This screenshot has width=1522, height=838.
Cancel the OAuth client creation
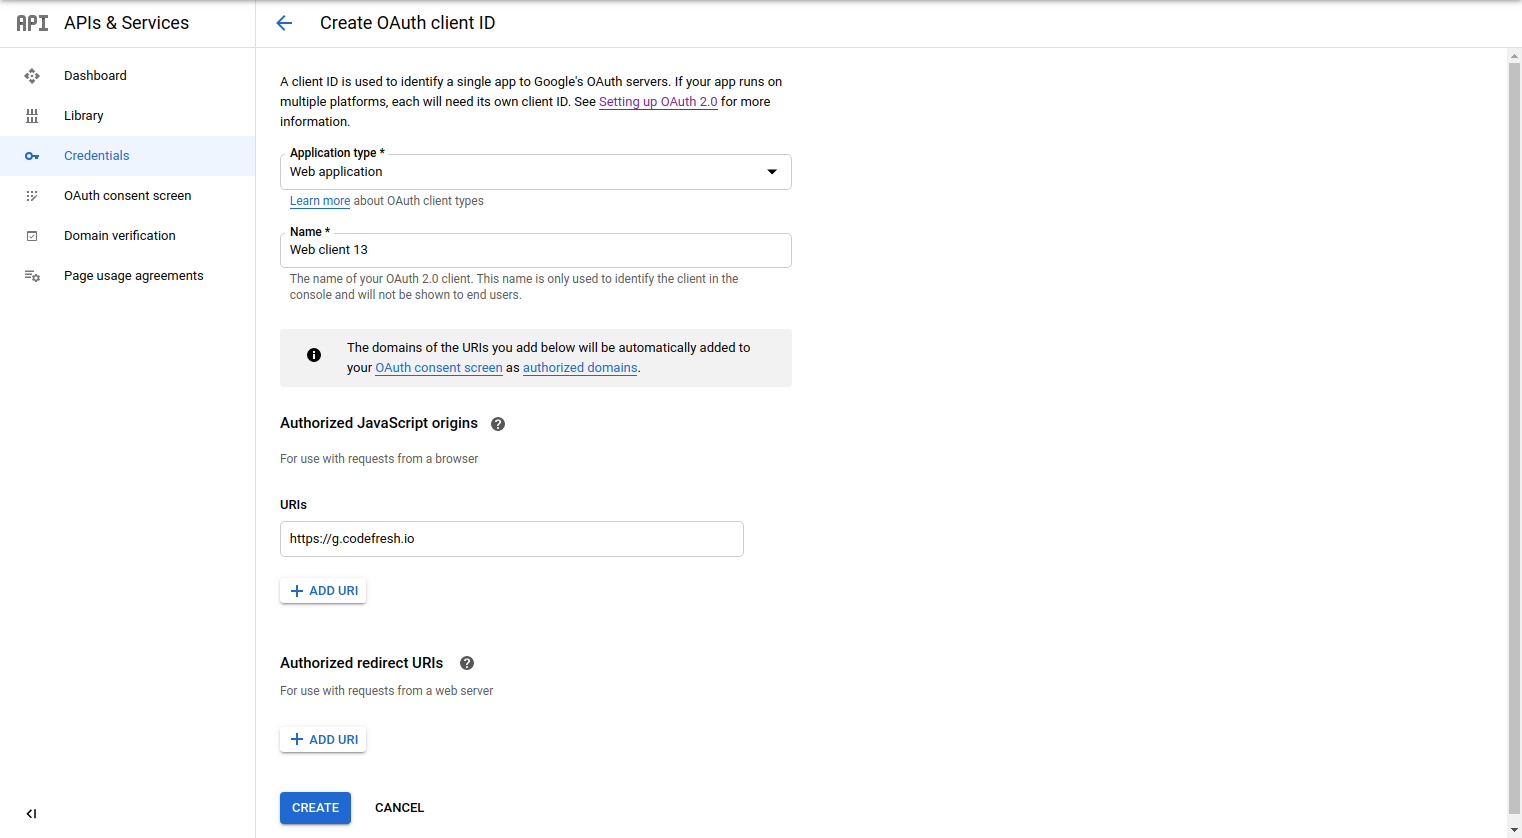(x=399, y=808)
